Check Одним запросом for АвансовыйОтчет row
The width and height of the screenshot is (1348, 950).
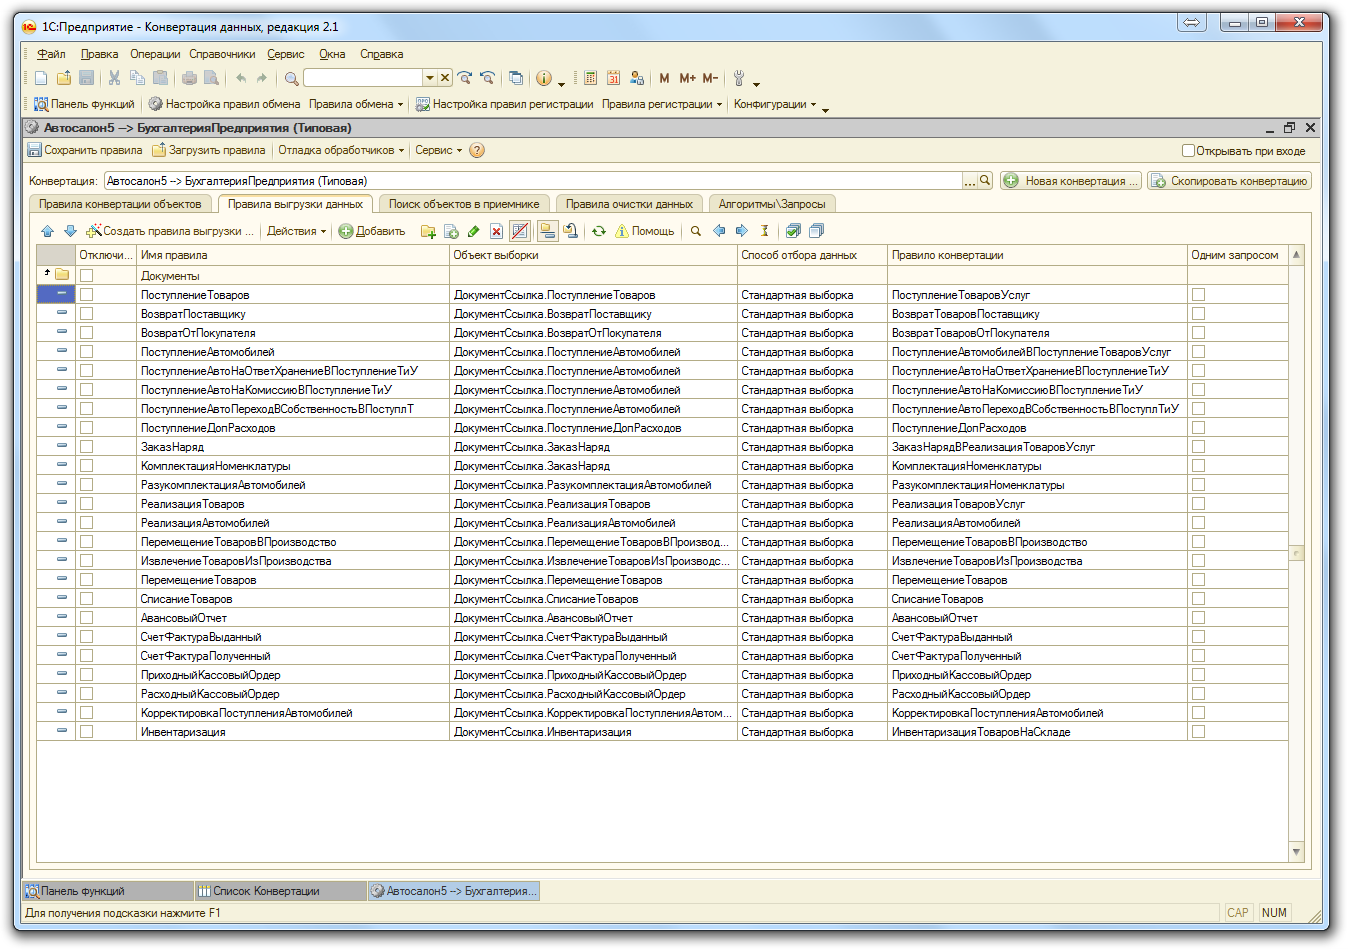(x=1198, y=618)
